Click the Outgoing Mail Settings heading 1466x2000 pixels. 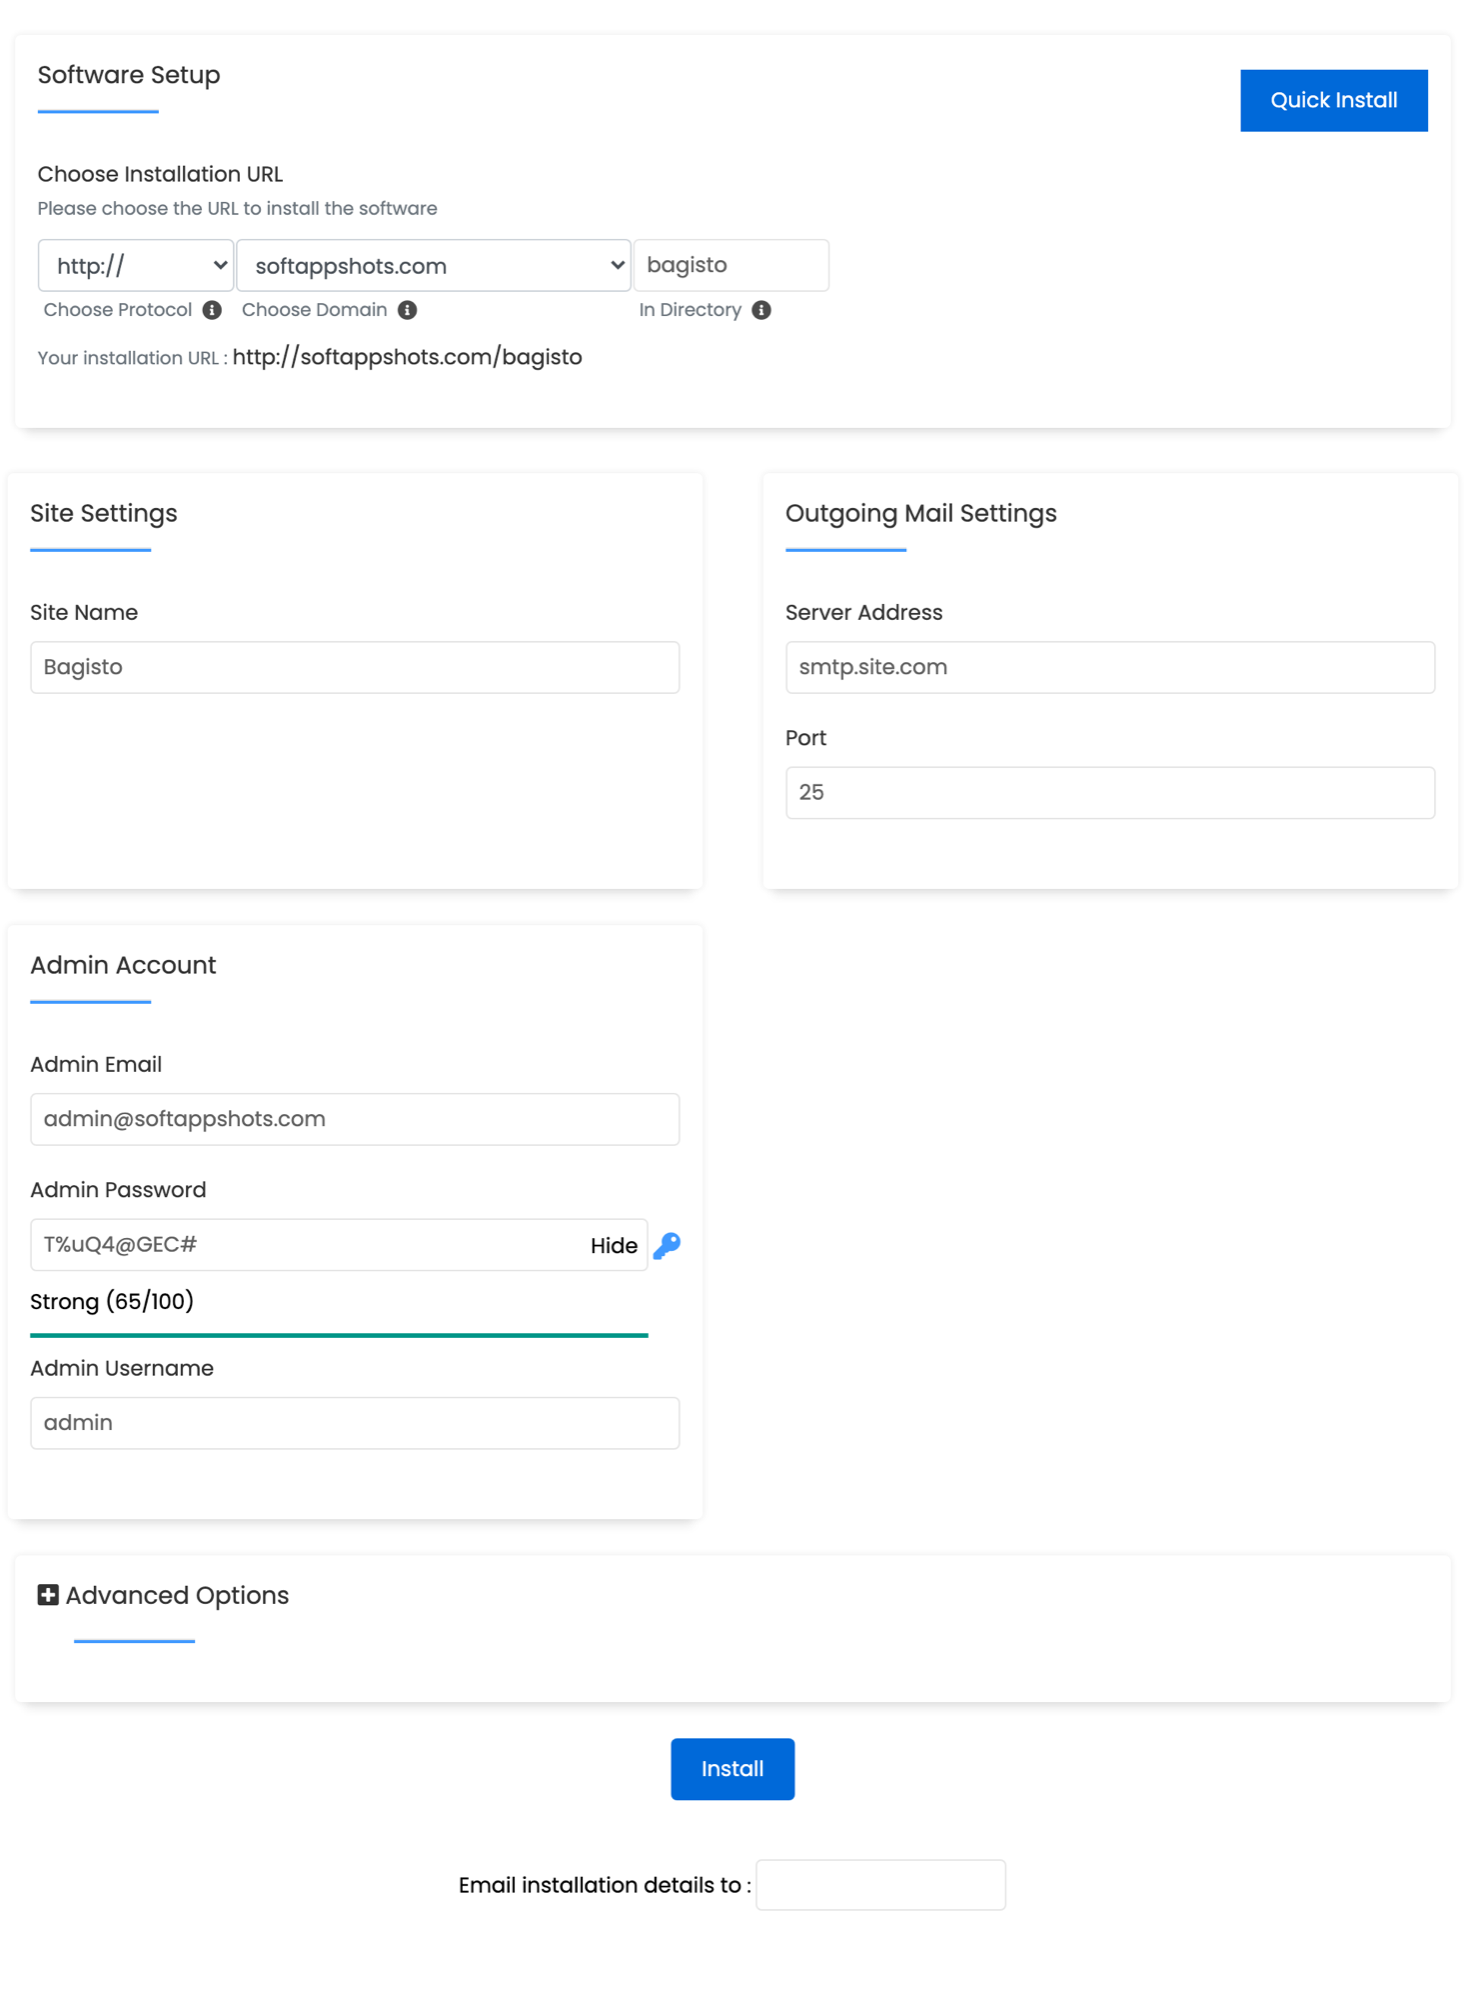[x=921, y=513]
